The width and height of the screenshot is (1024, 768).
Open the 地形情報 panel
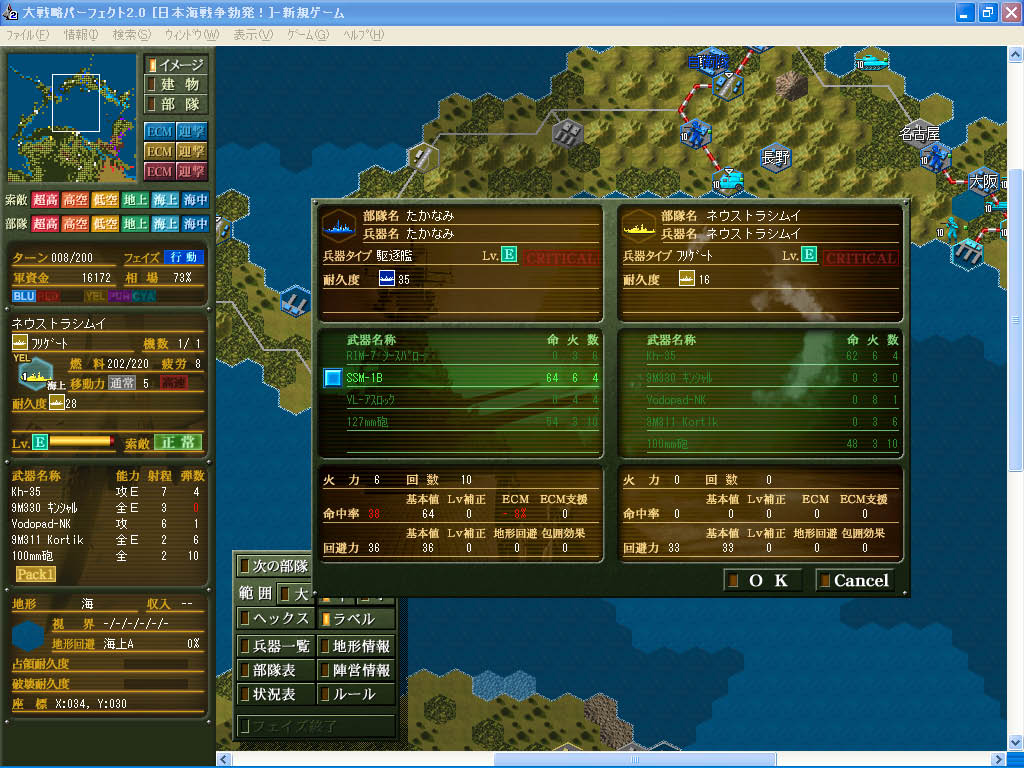[356, 646]
